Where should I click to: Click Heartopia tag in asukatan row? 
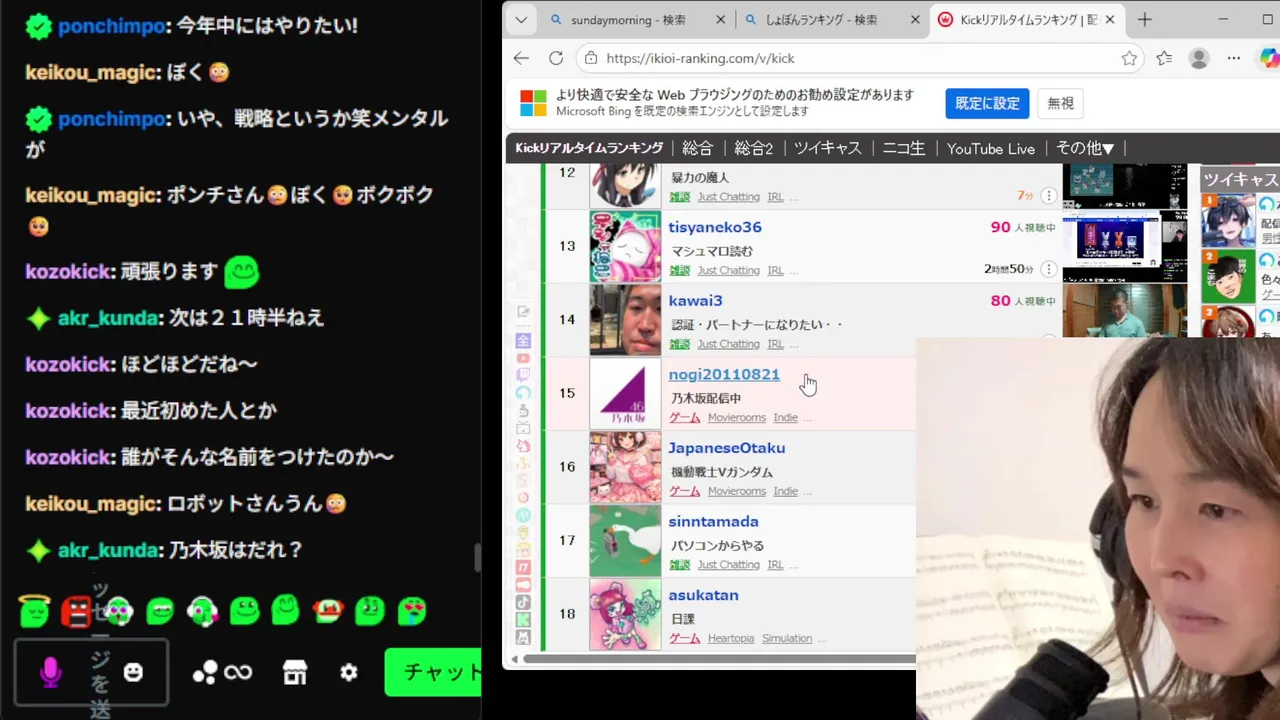731,638
